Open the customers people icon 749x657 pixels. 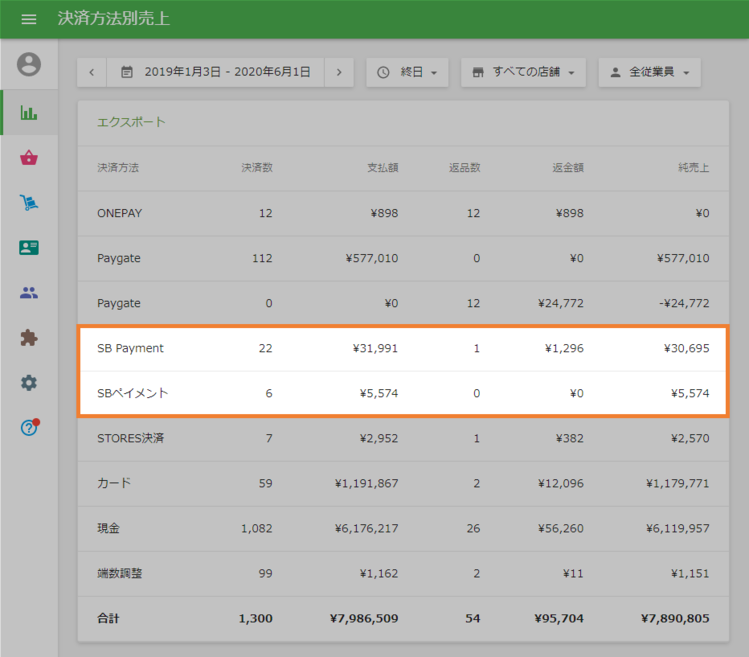coord(29,293)
